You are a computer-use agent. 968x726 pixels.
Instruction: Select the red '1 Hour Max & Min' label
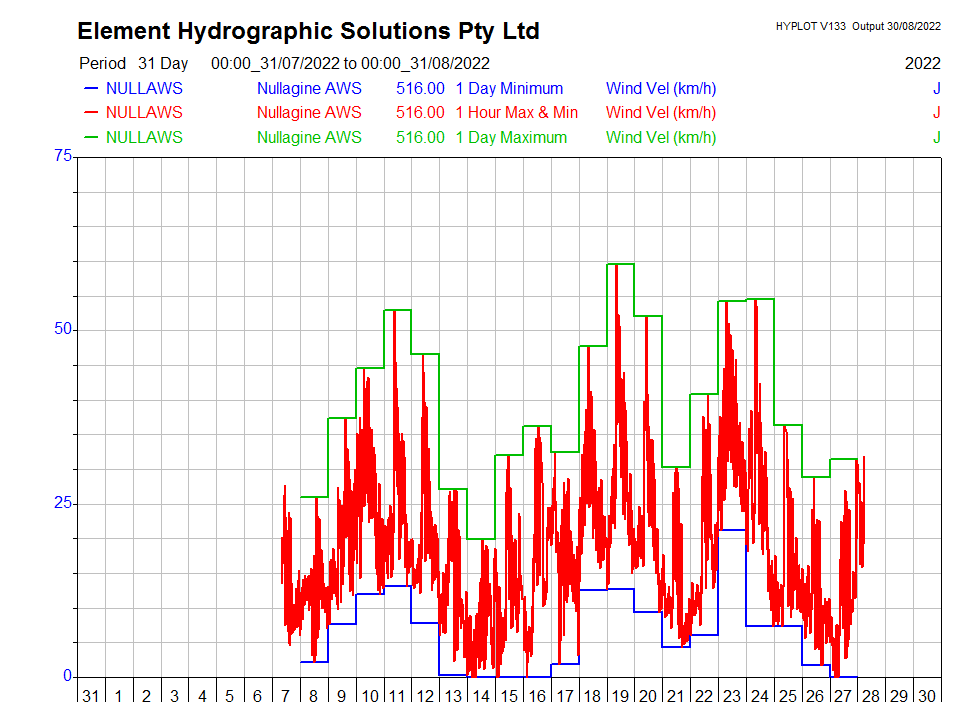516,113
